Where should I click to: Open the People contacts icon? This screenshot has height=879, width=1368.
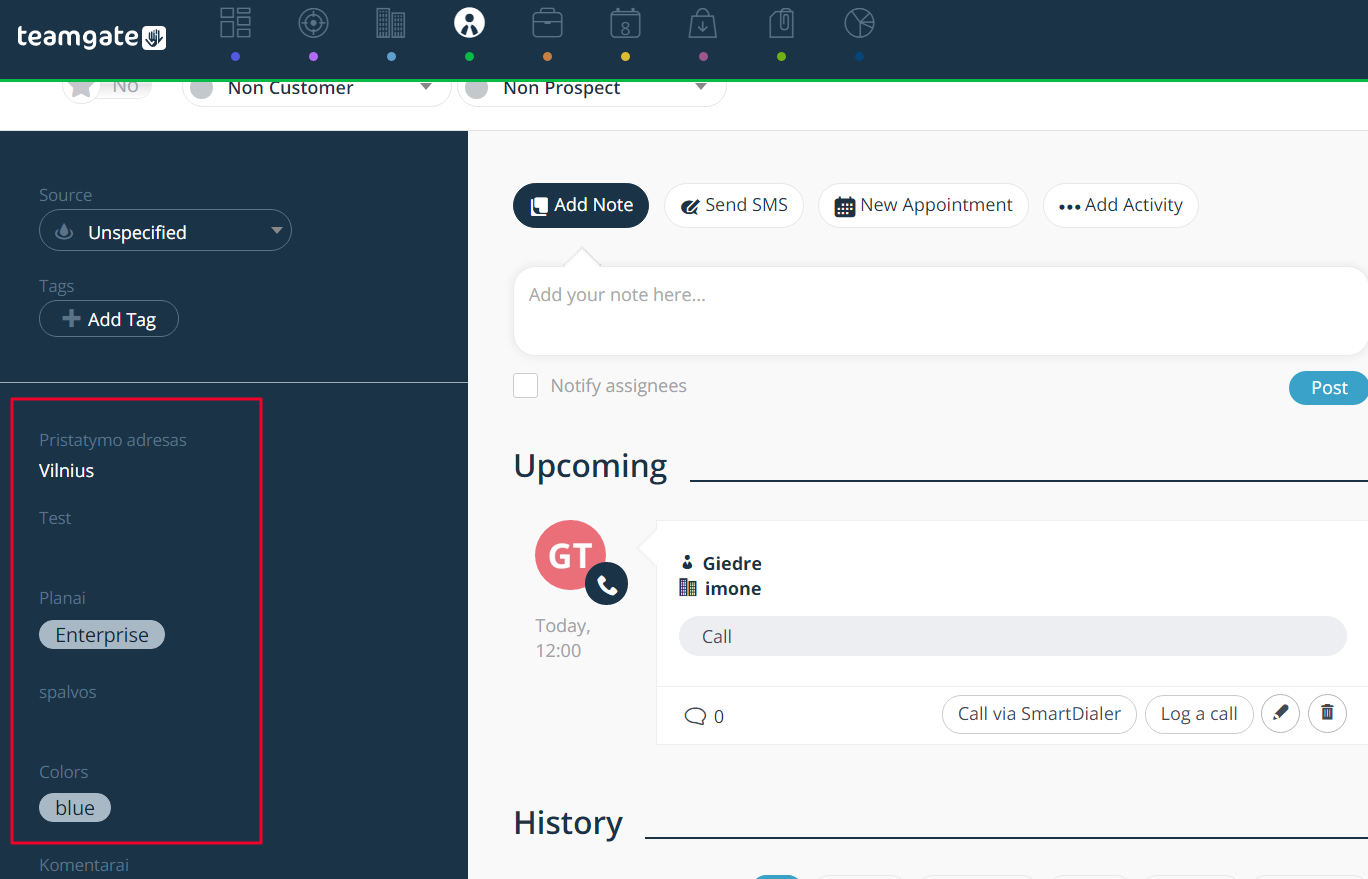[469, 22]
